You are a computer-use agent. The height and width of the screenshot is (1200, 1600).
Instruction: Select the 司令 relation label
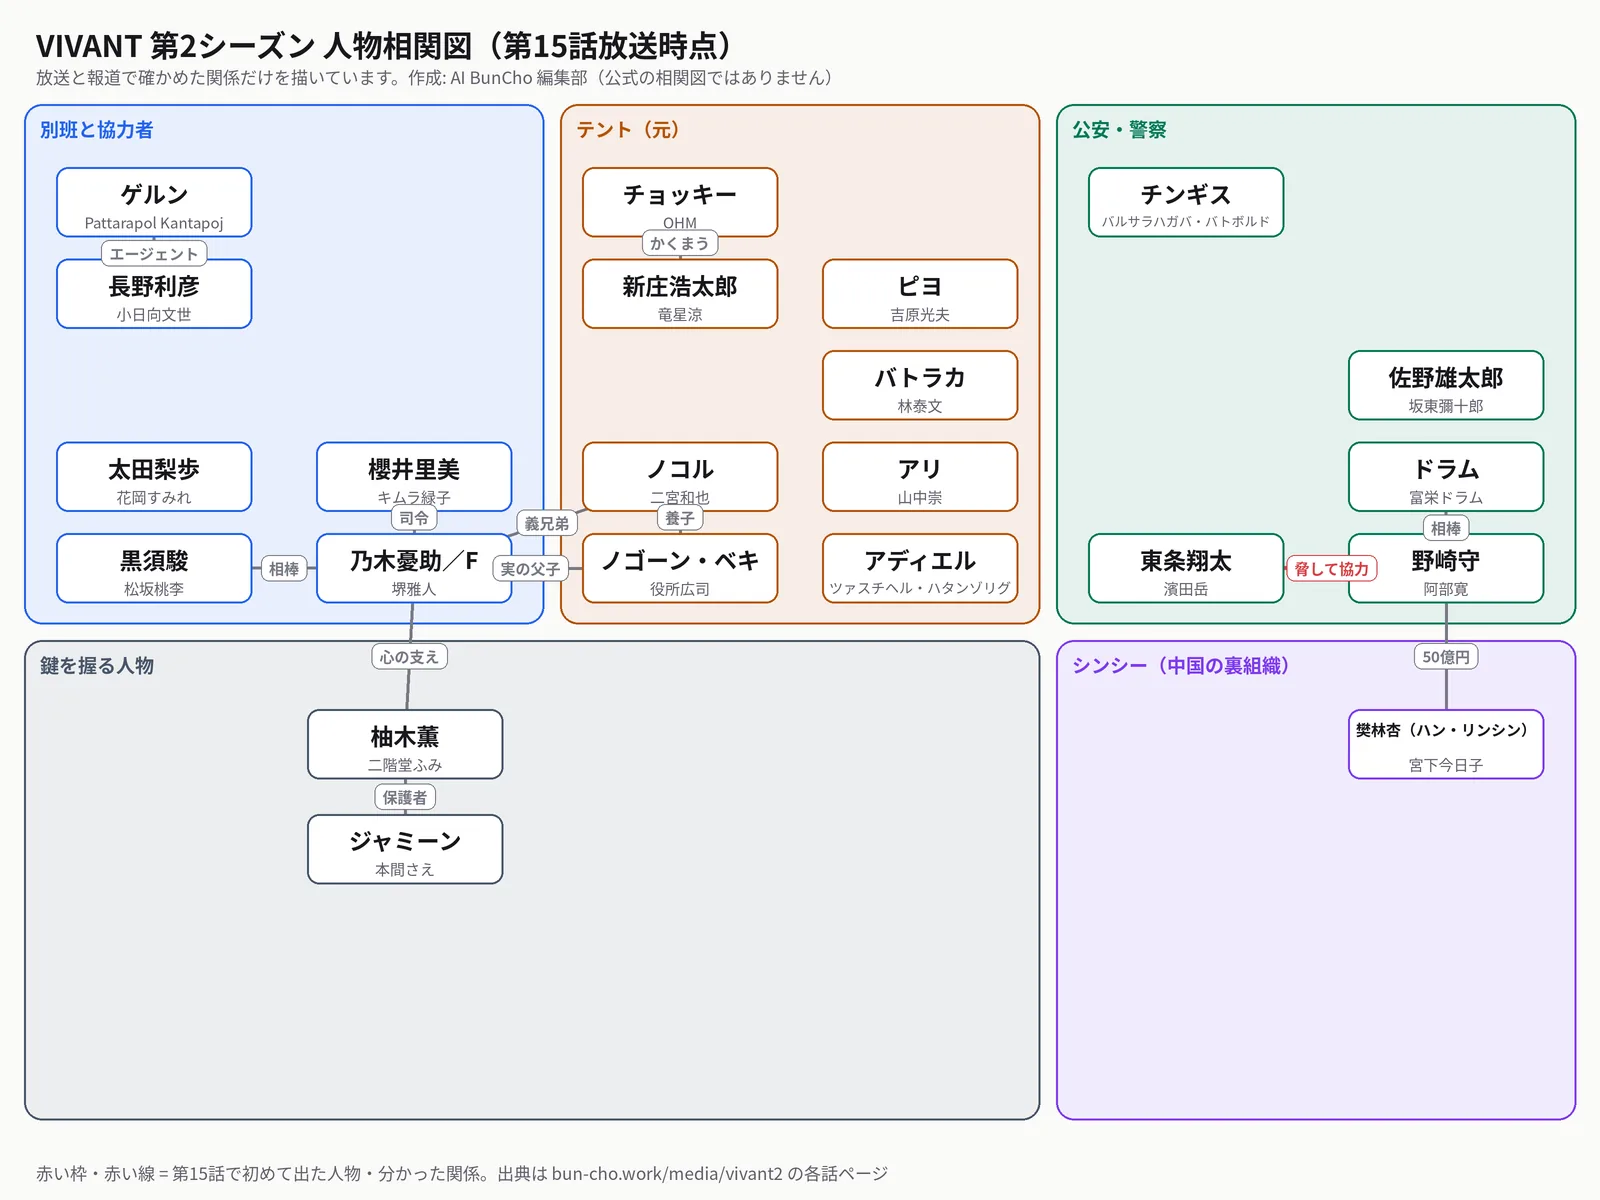tap(414, 518)
